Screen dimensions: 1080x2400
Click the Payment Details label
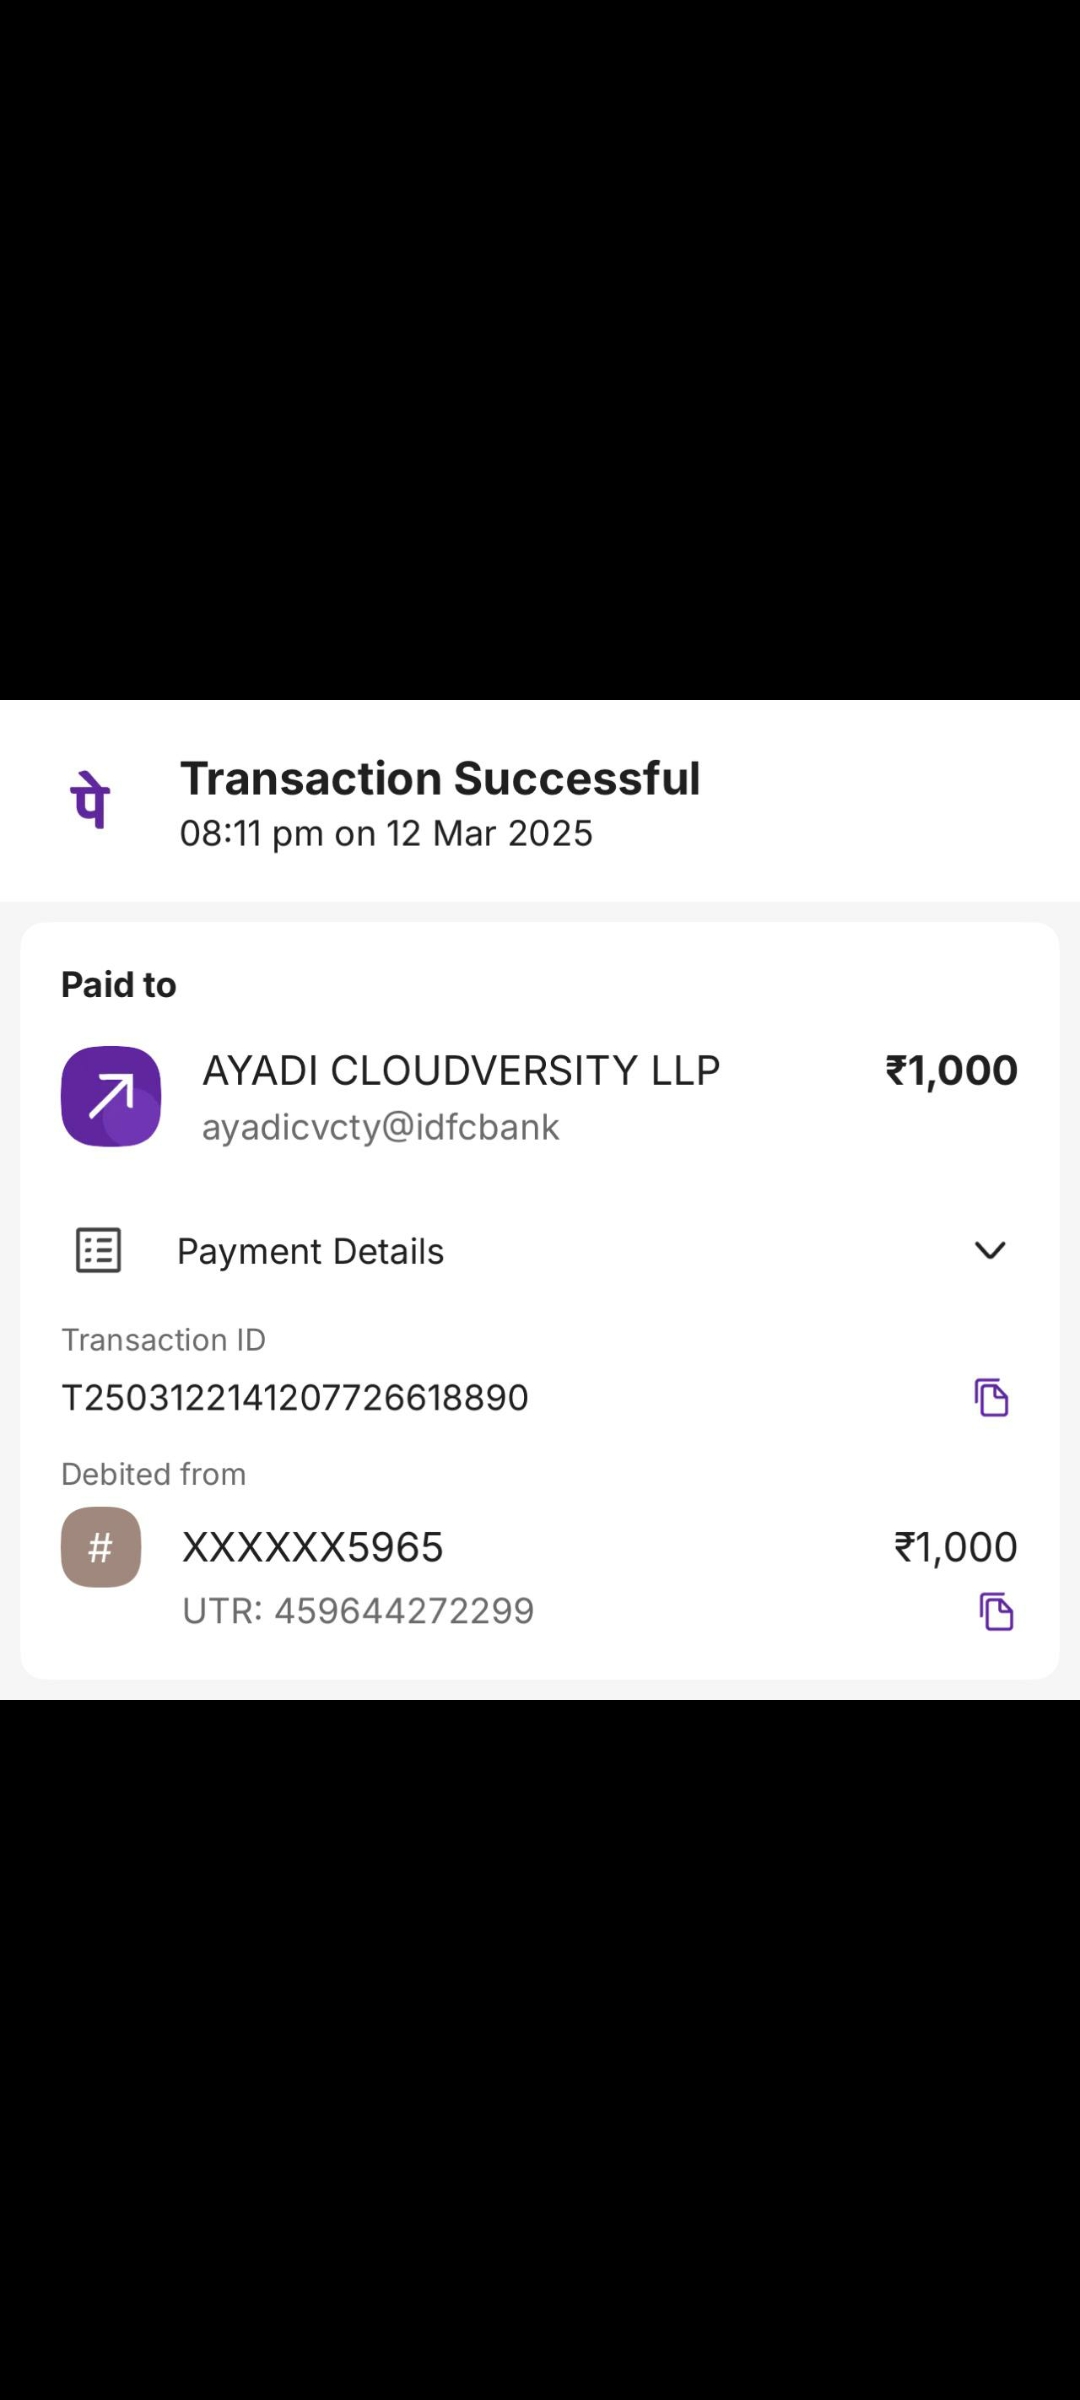310,1251
